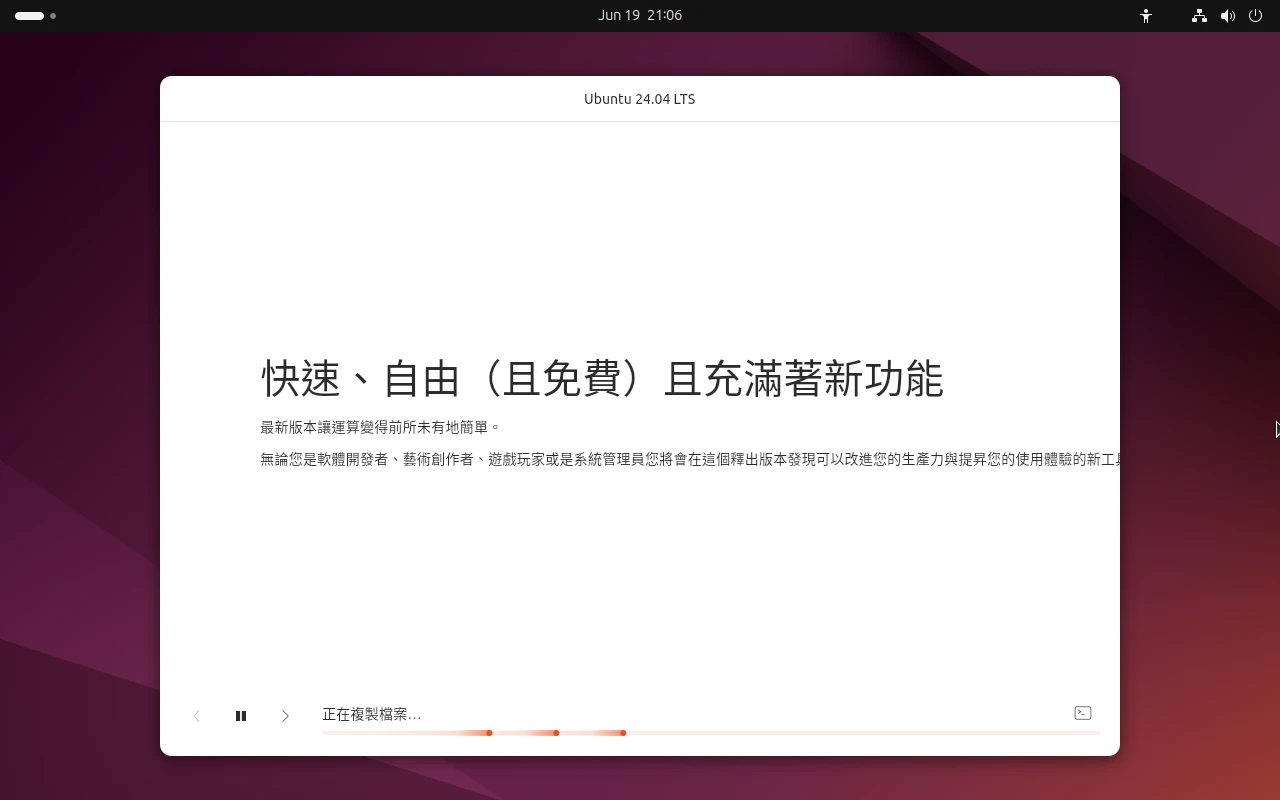The height and width of the screenshot is (800, 1280).
Task: Click the 正在複製檔案… status text
Action: (371, 714)
